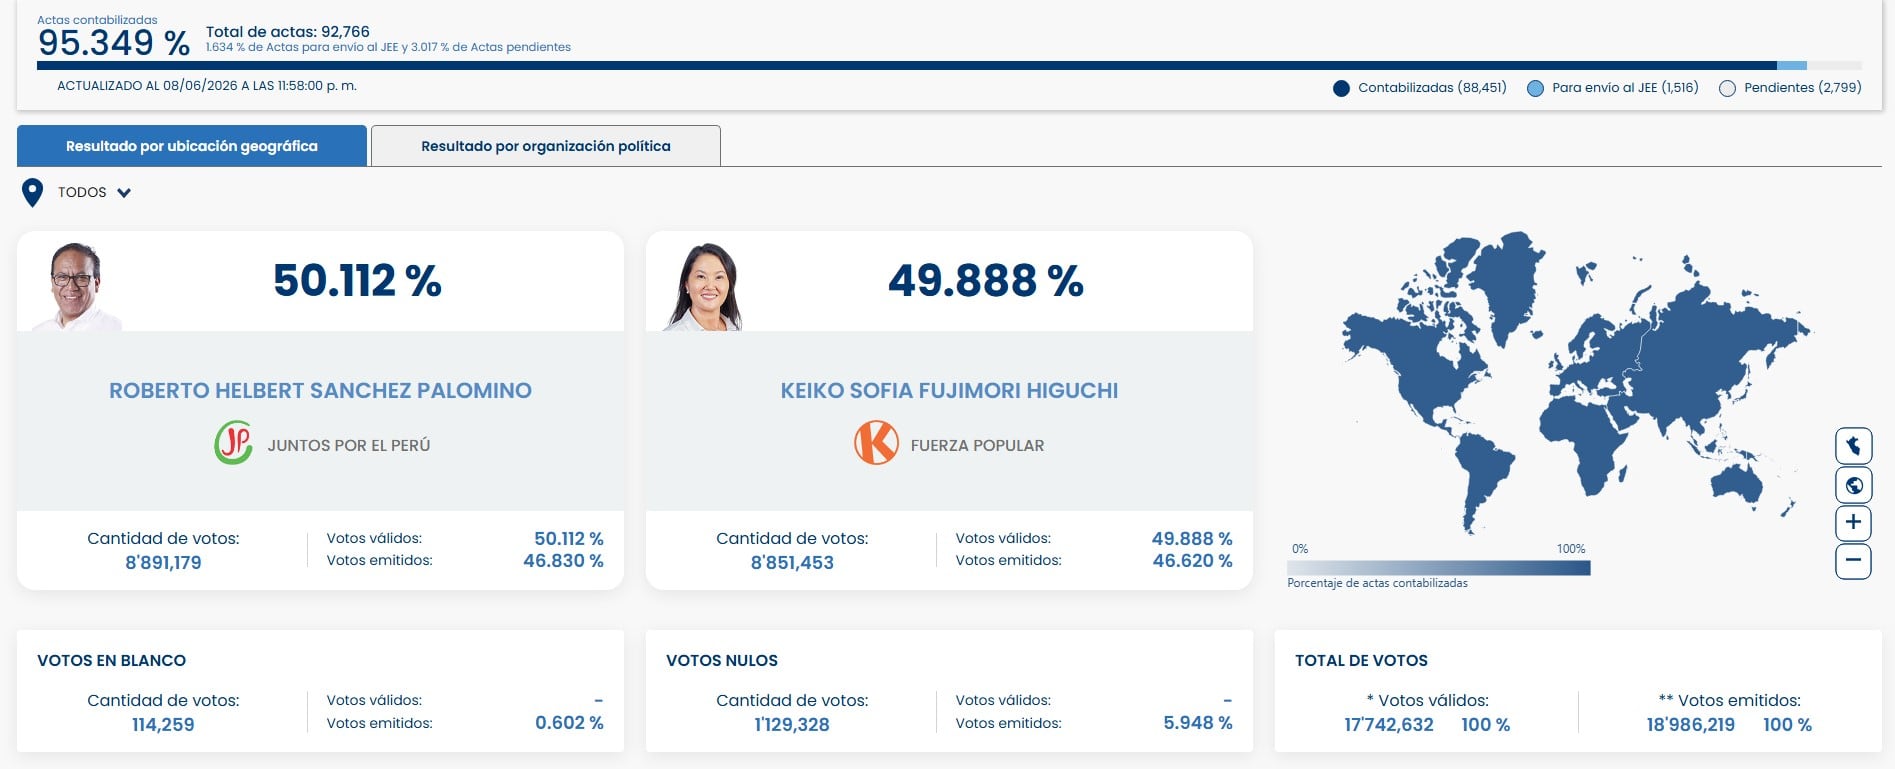
Task: Click the Pendientes empty legend circle
Action: point(1727,88)
